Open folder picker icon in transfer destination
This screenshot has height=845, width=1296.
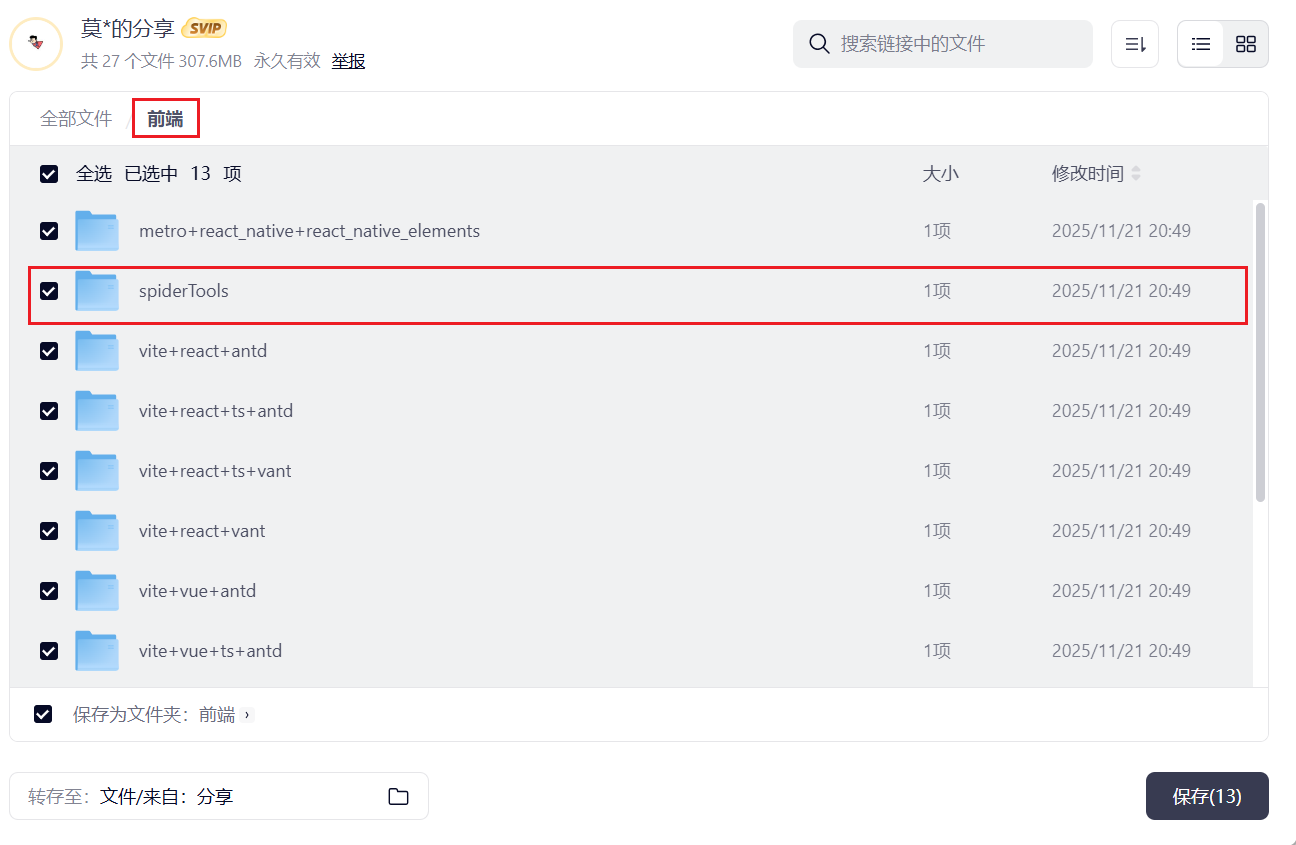(x=398, y=796)
